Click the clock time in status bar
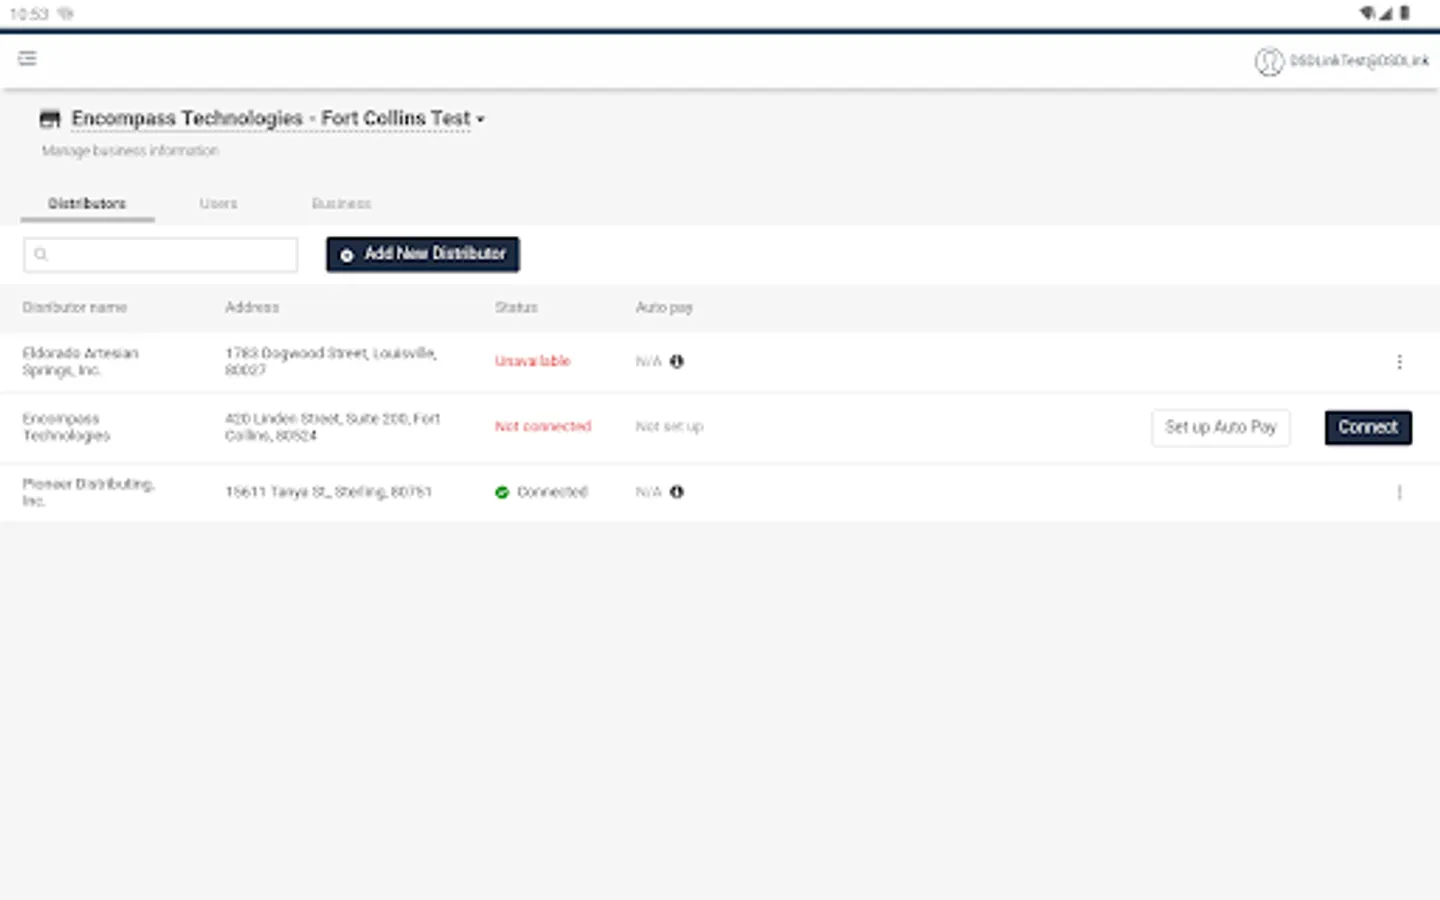 (29, 14)
